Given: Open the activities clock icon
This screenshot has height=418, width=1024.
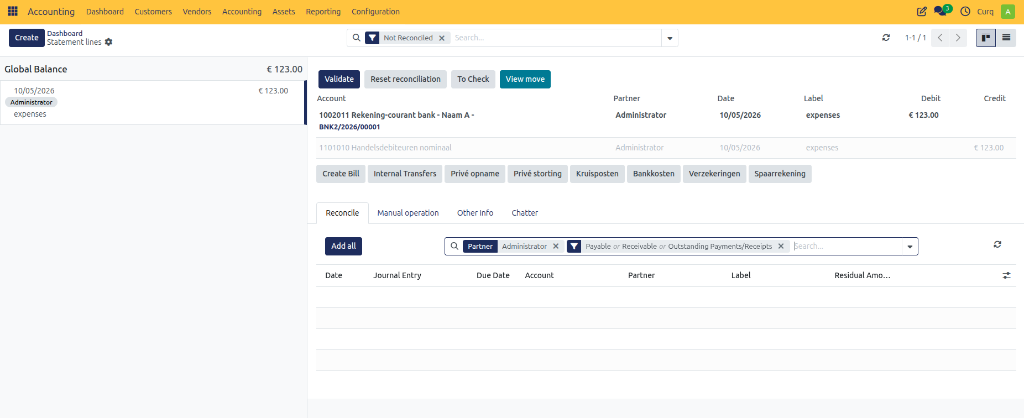Looking at the screenshot, I should pyautogui.click(x=965, y=12).
